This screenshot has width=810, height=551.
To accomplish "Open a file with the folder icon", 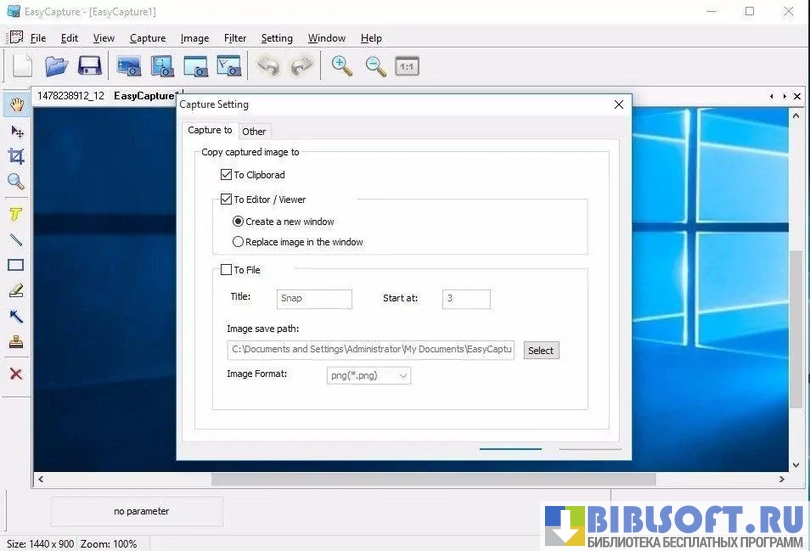I will pos(56,67).
